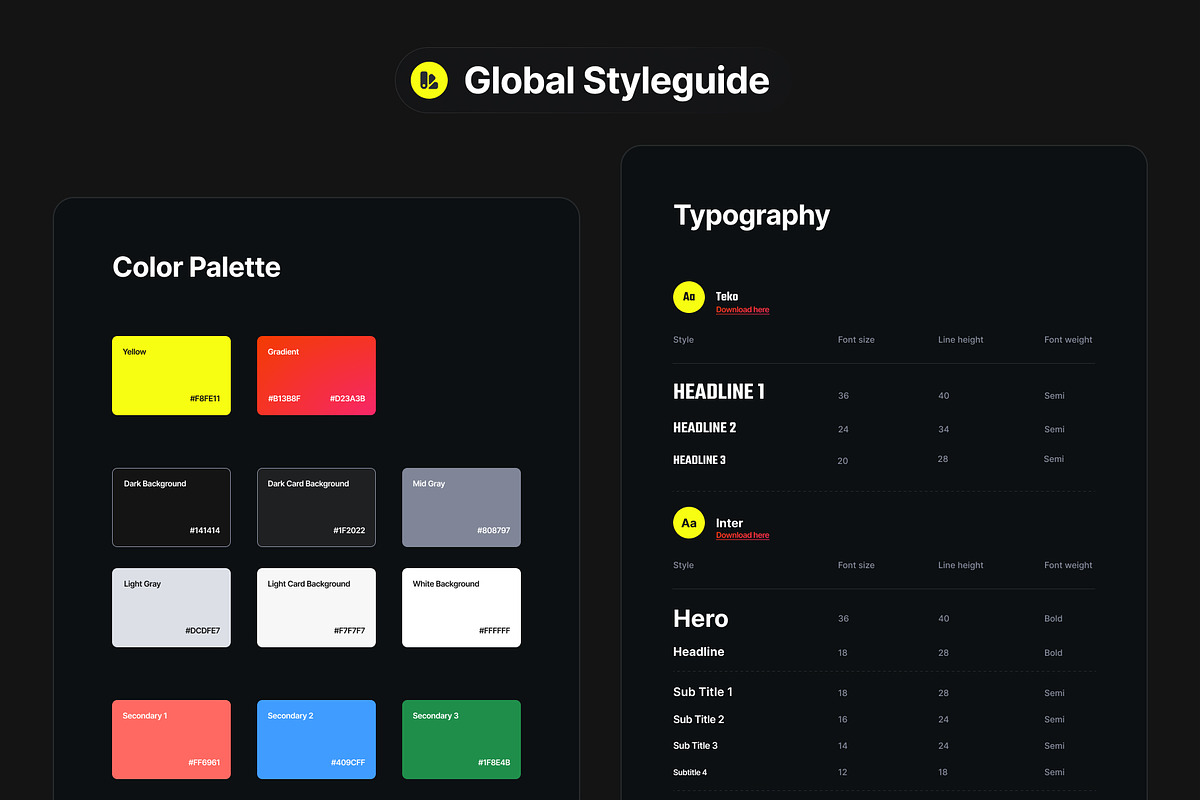Click the Sub Title 2 sample
The width and height of the screenshot is (1200, 800).
point(699,719)
